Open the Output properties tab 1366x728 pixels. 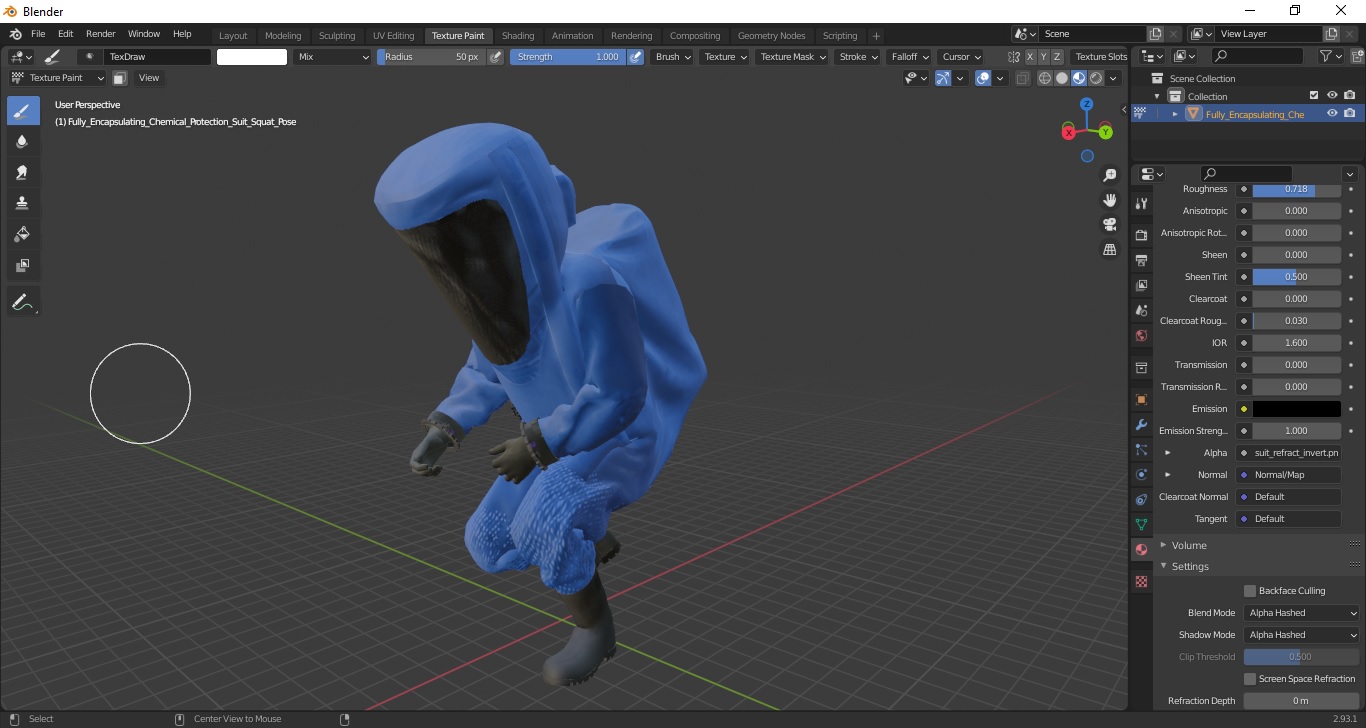click(1141, 260)
